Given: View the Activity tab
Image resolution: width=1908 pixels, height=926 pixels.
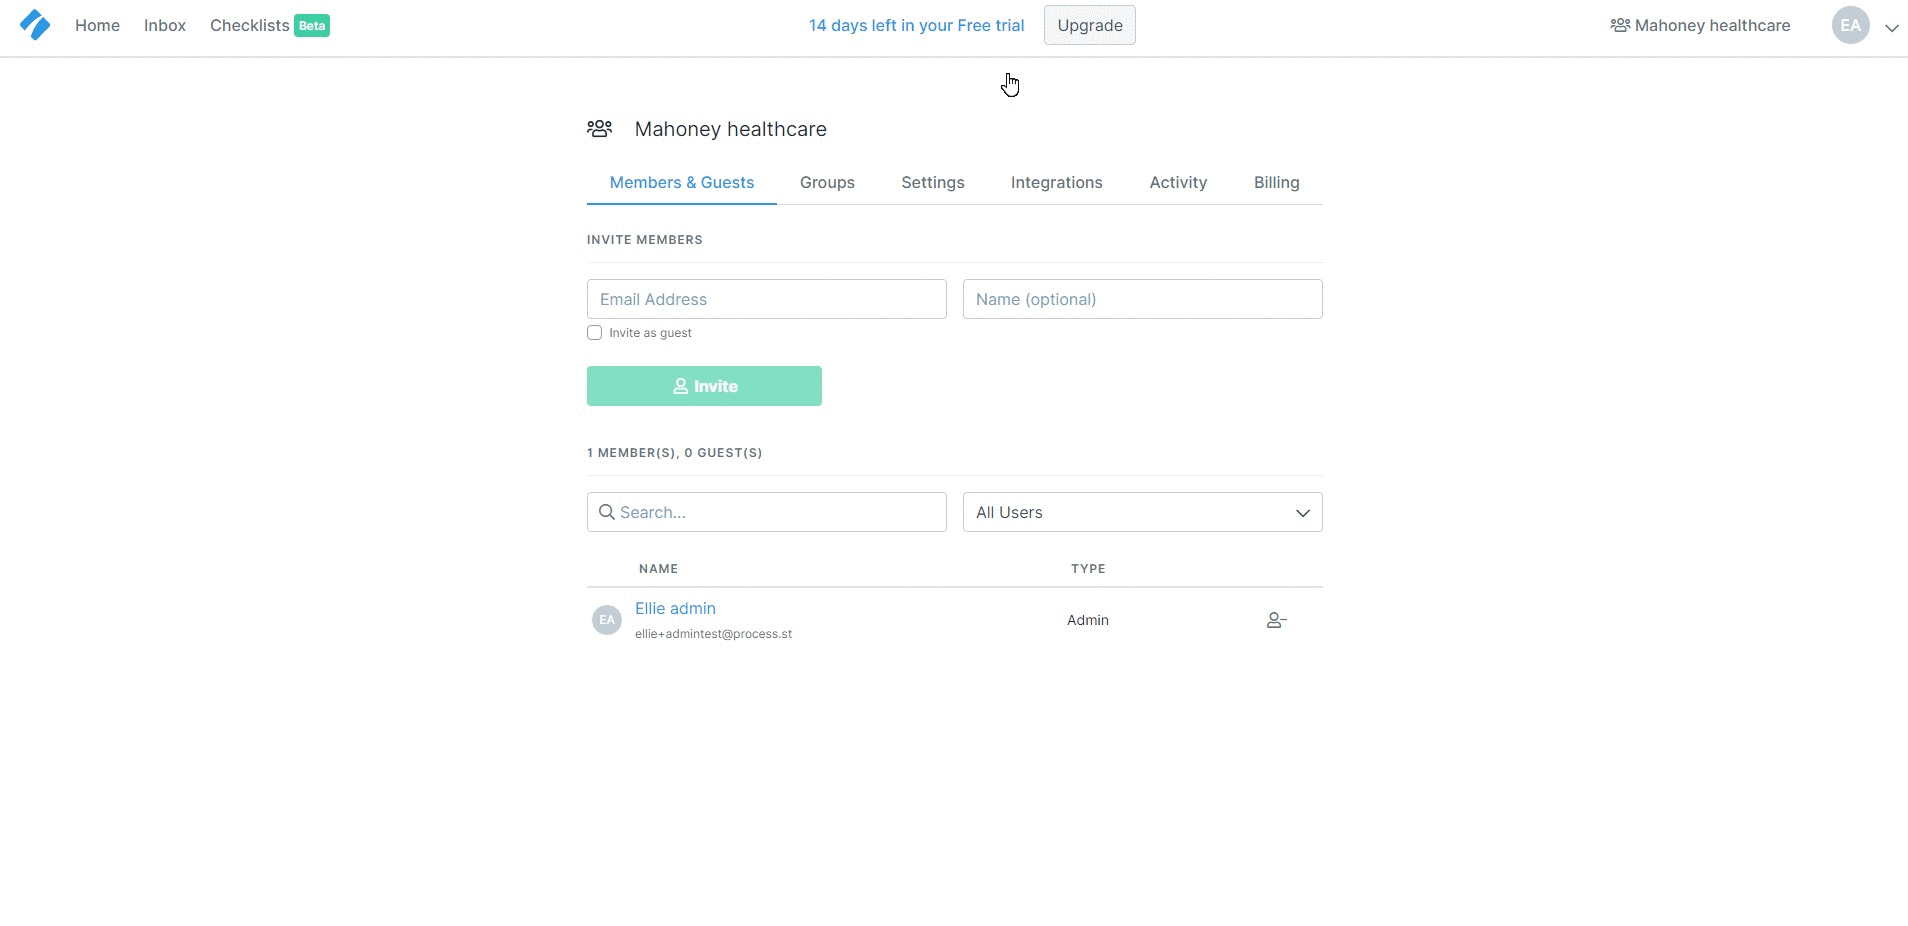Looking at the screenshot, I should click(x=1178, y=182).
